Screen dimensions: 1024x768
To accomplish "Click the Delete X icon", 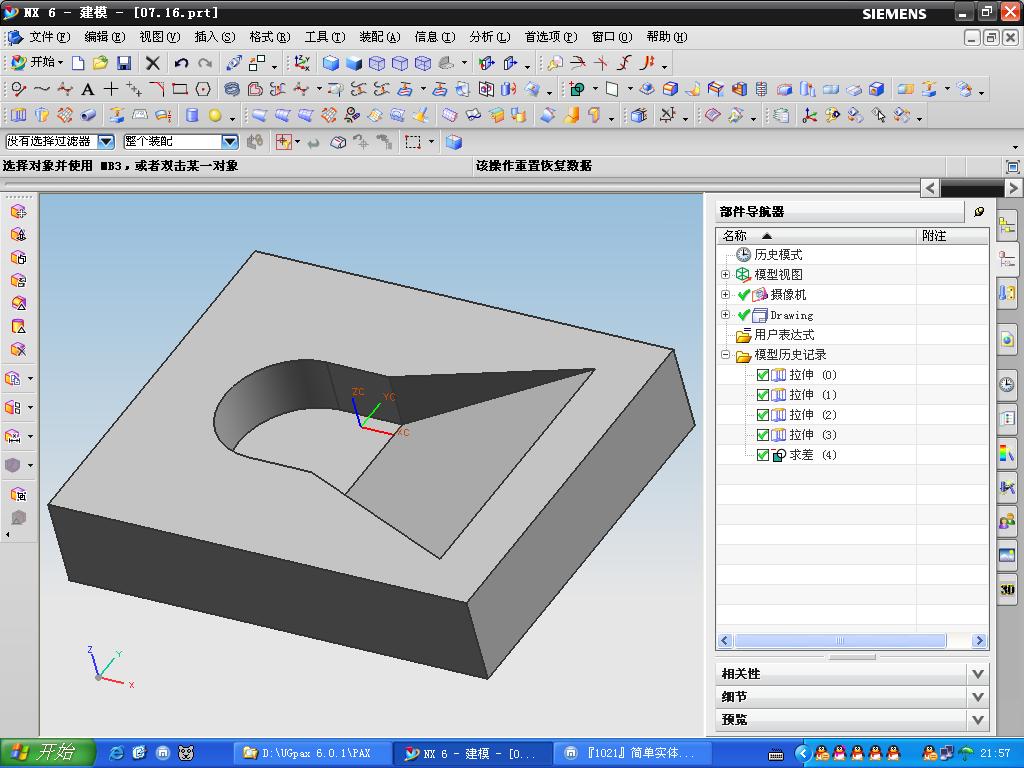I will [x=152, y=63].
